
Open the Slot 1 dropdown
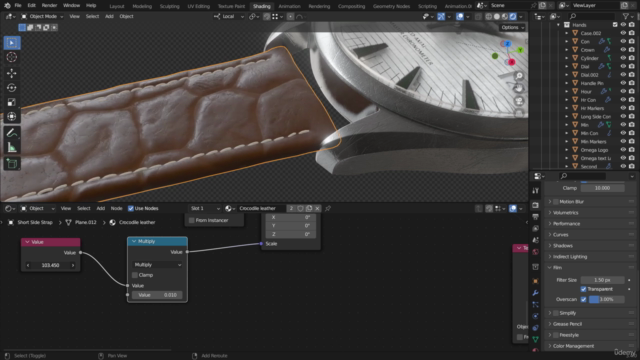point(204,208)
